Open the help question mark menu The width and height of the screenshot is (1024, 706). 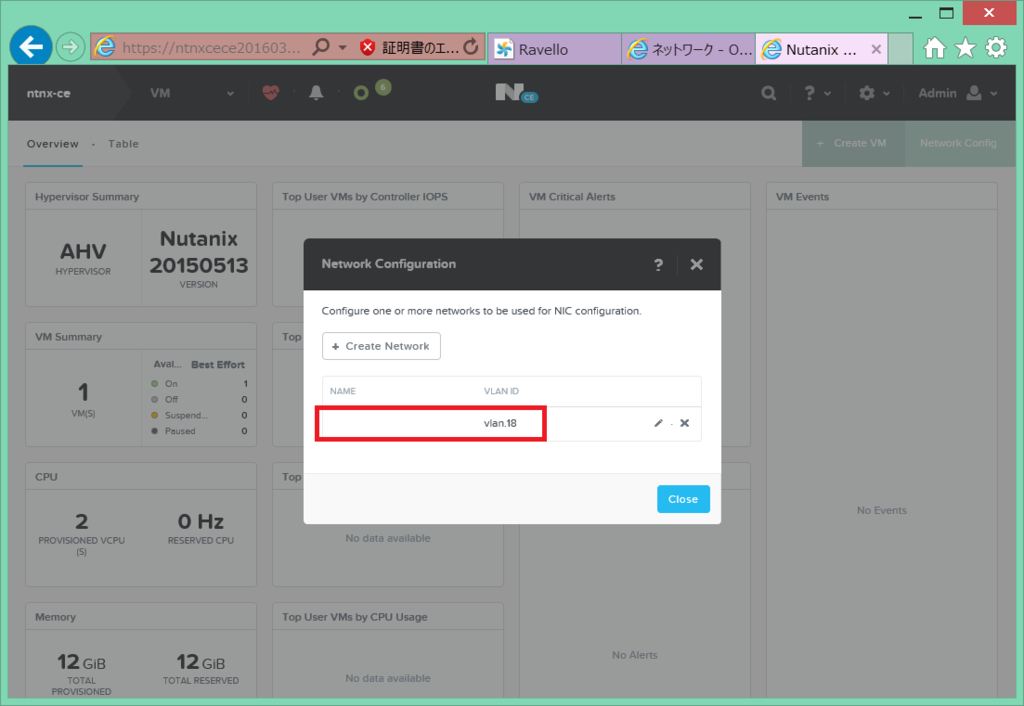click(x=816, y=93)
